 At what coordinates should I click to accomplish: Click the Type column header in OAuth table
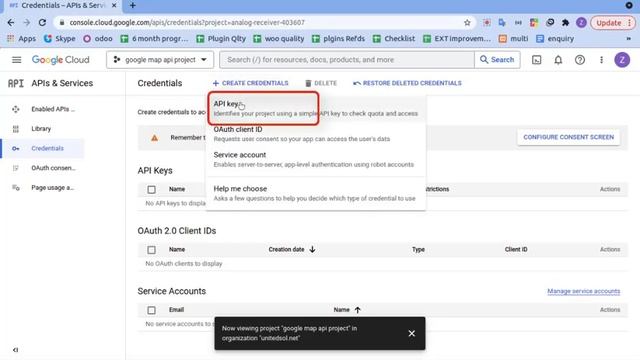coord(418,249)
